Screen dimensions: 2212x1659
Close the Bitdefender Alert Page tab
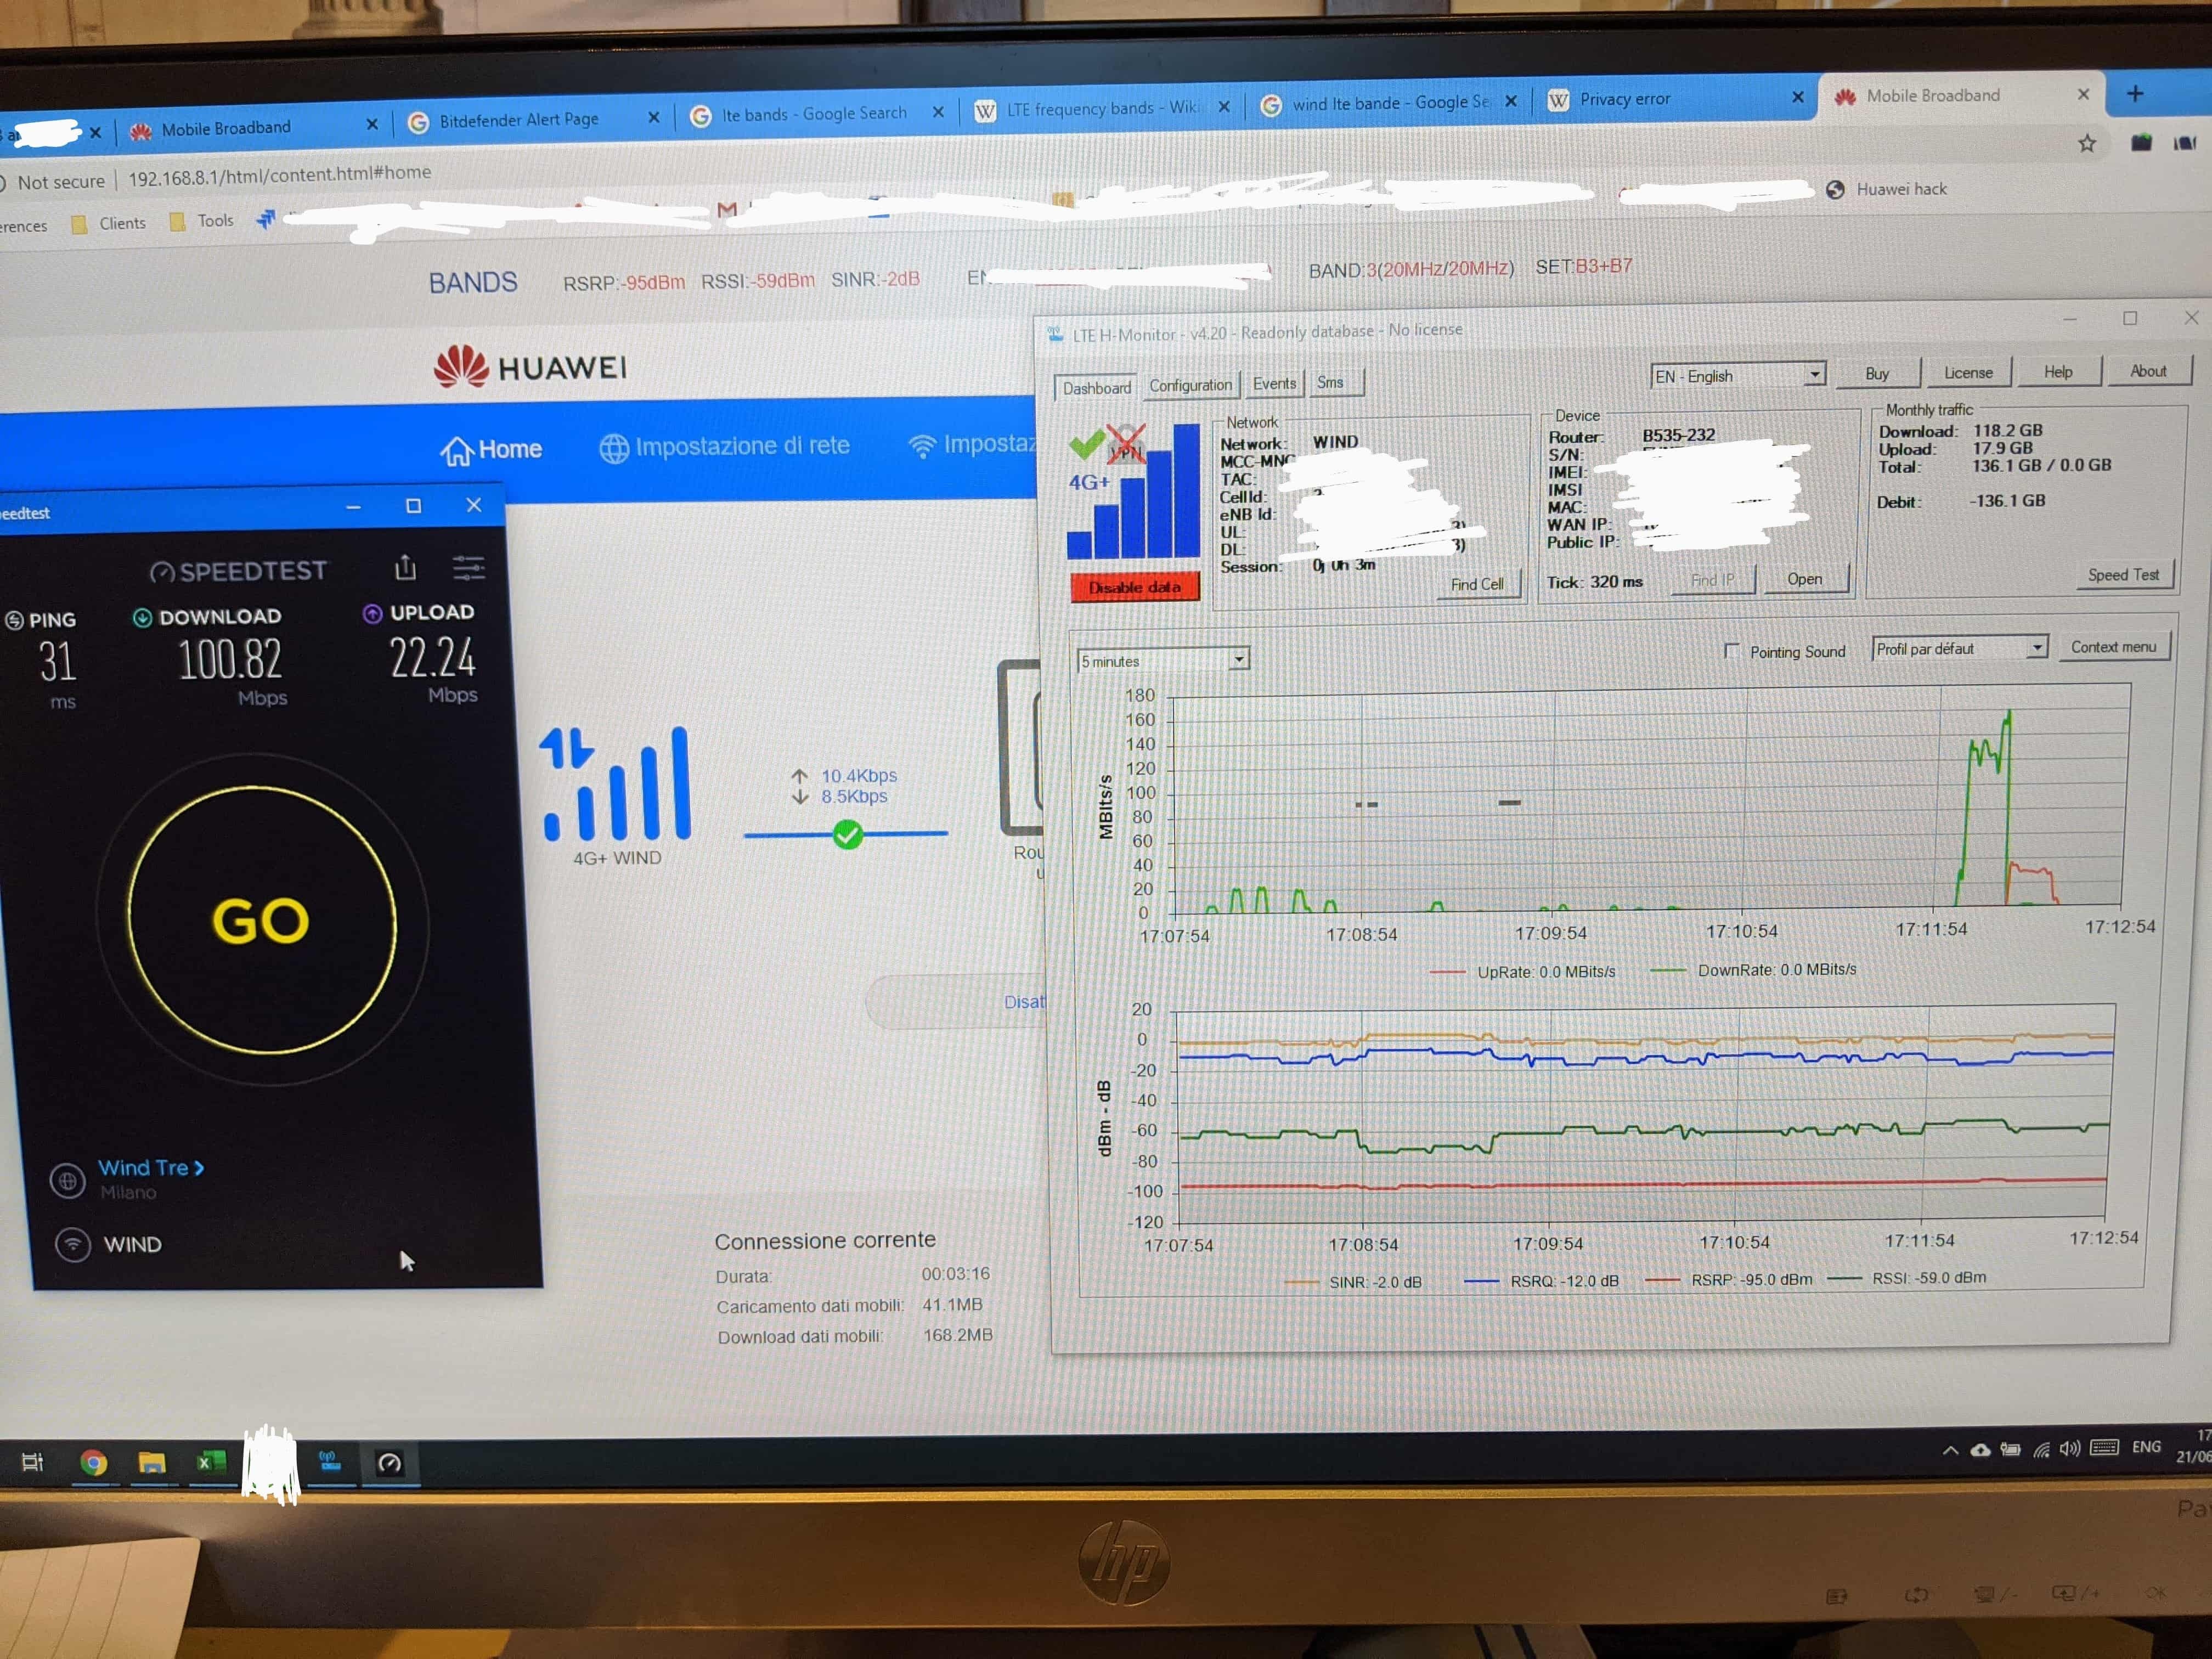point(654,117)
